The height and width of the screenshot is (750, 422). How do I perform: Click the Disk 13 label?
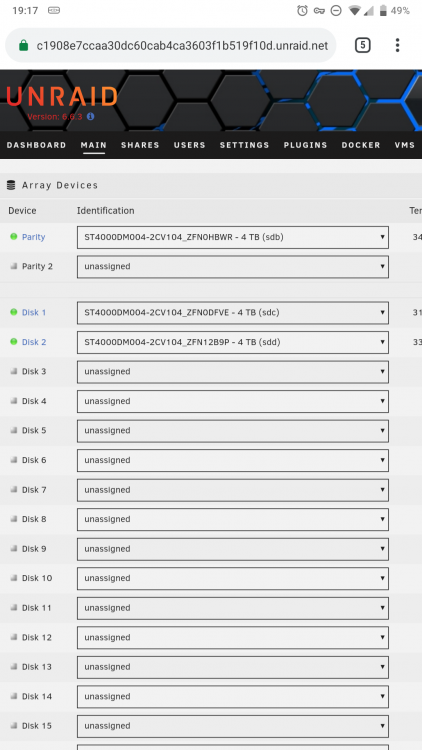(x=37, y=667)
